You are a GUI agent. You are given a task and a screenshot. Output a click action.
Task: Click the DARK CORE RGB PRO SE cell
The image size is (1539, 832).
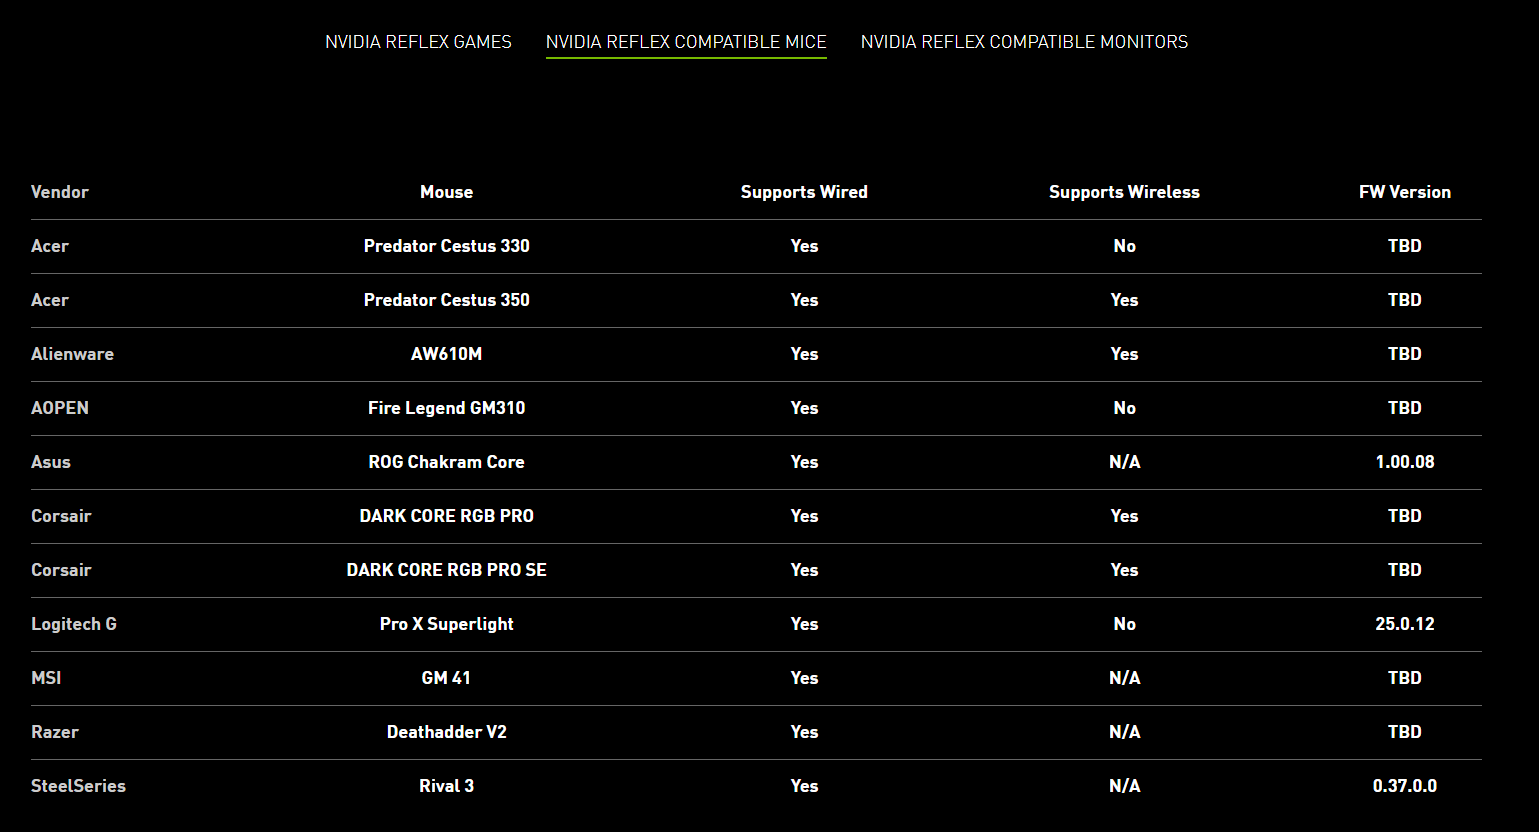coord(446,570)
